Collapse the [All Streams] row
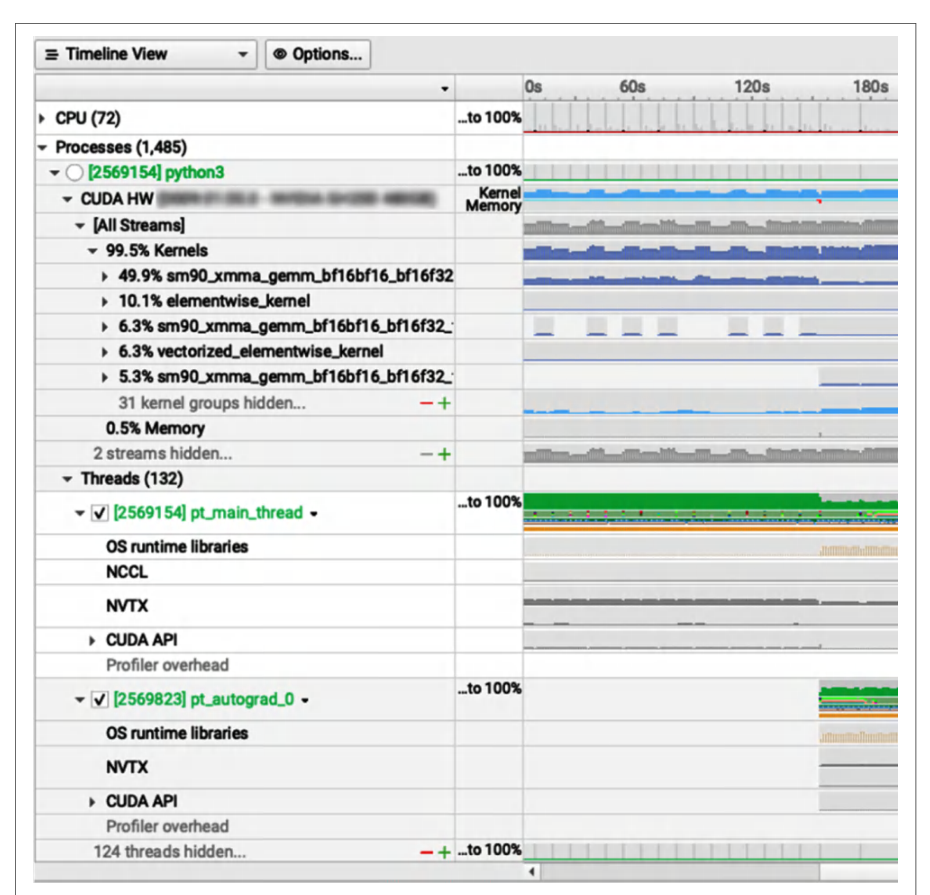 (80, 225)
